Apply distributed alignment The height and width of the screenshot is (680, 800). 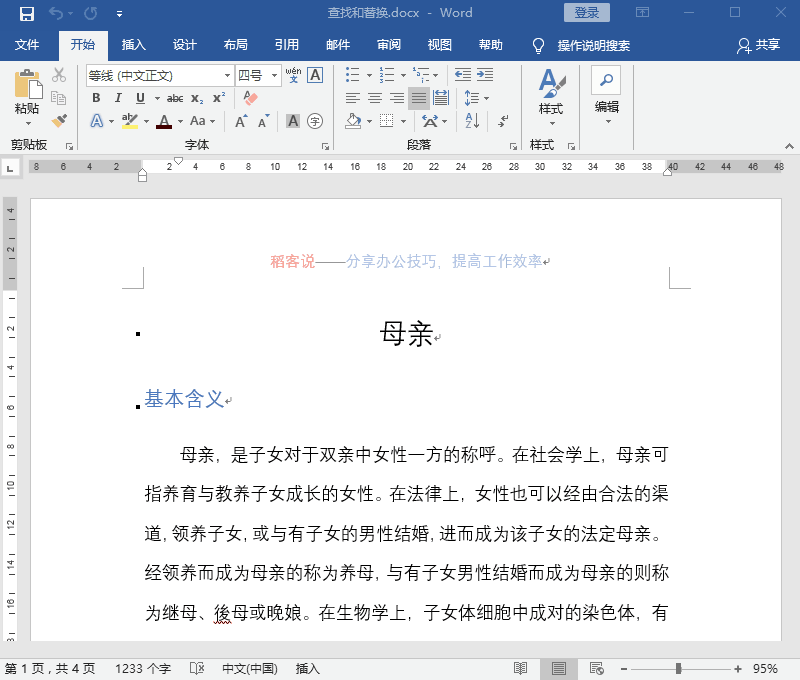tap(441, 98)
